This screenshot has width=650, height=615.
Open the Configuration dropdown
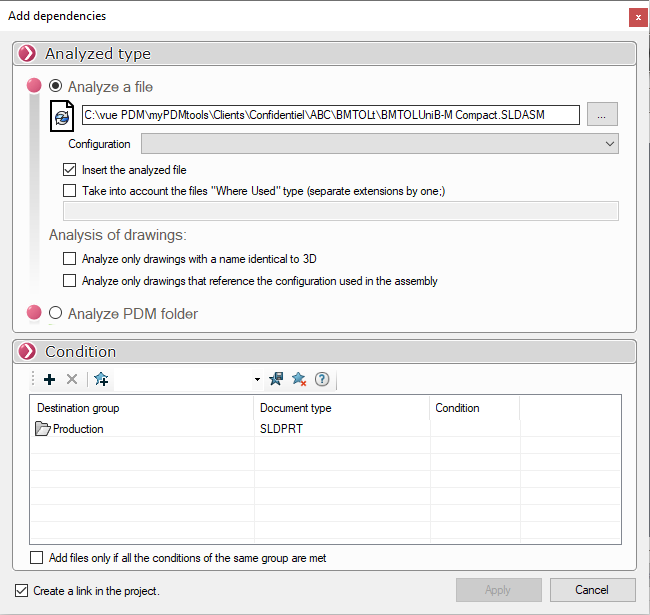coord(379,144)
